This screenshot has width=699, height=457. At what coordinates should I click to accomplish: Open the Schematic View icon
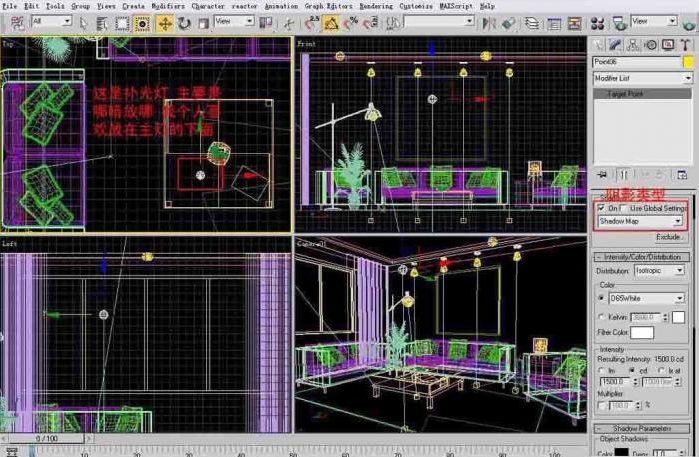point(575,23)
